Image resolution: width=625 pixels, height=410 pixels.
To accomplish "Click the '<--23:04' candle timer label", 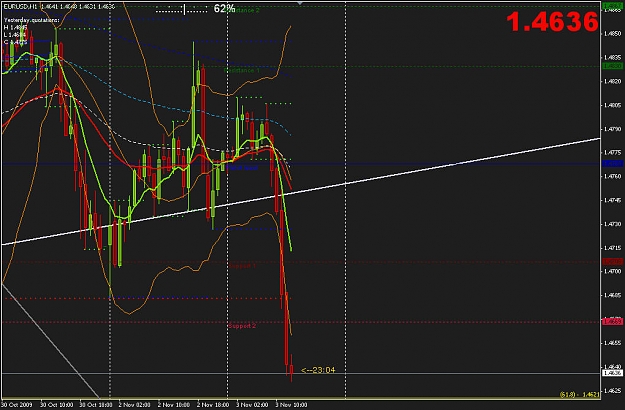I will pyautogui.click(x=318, y=370).
